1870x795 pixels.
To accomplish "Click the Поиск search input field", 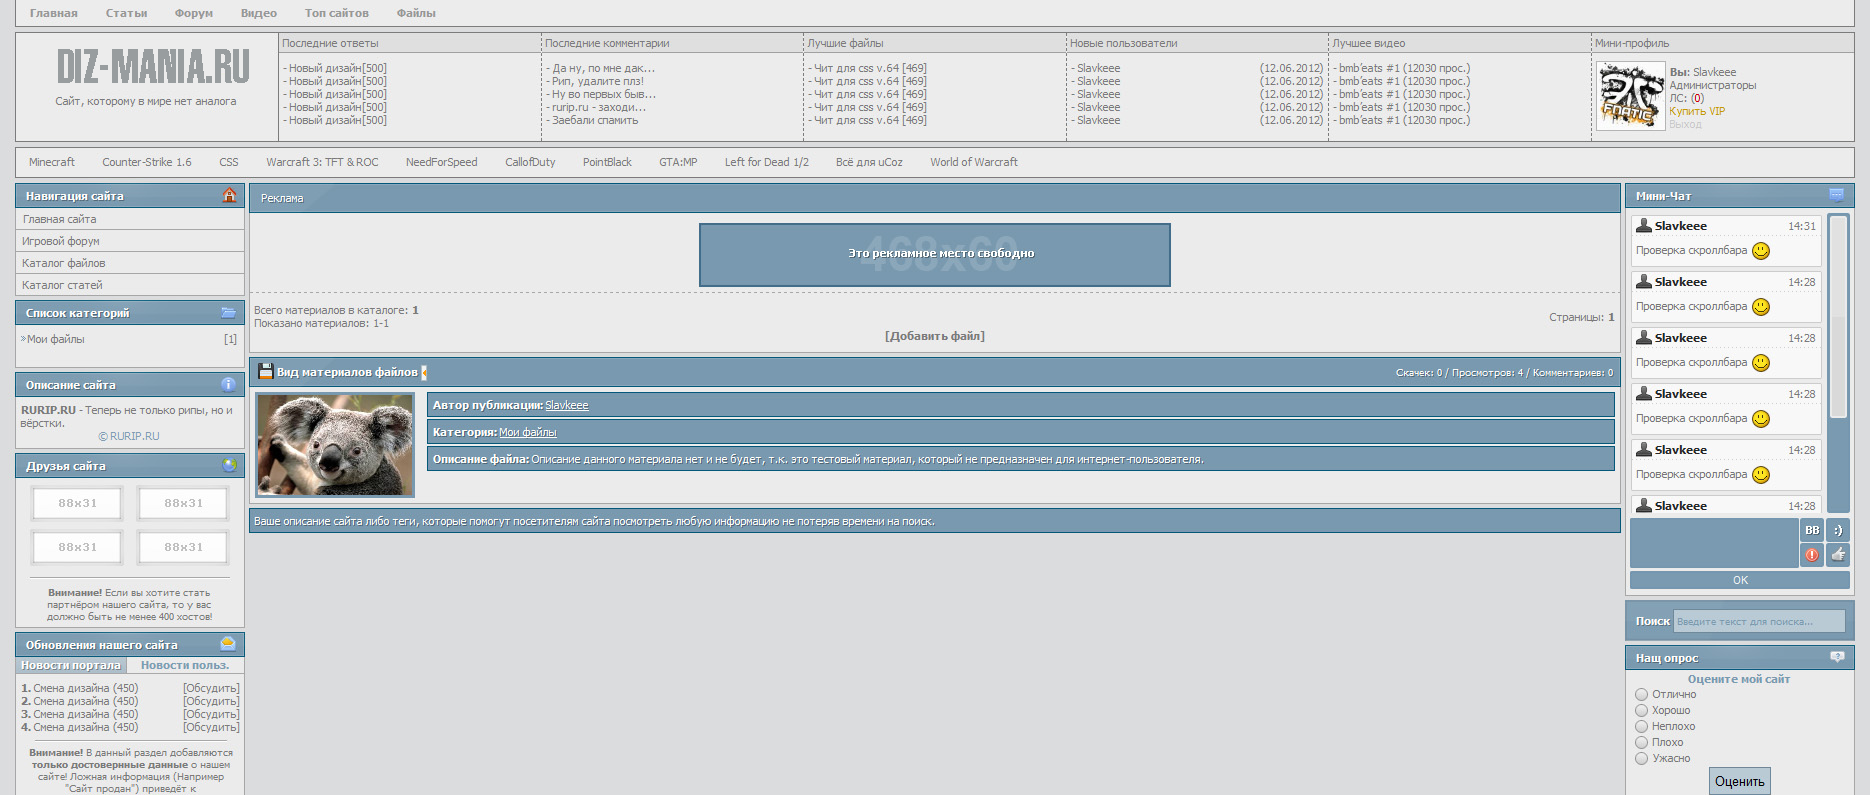I will (x=1758, y=621).
